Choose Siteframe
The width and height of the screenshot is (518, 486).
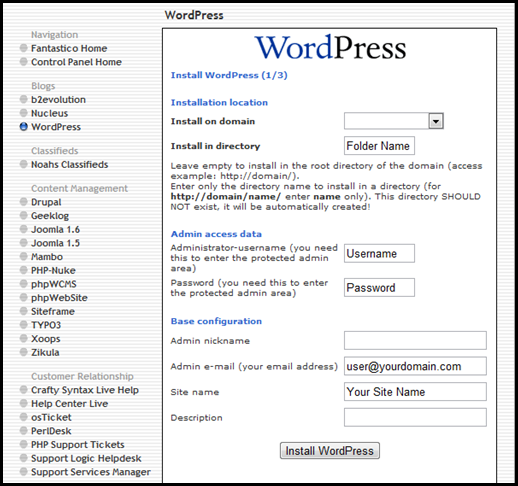click(53, 312)
